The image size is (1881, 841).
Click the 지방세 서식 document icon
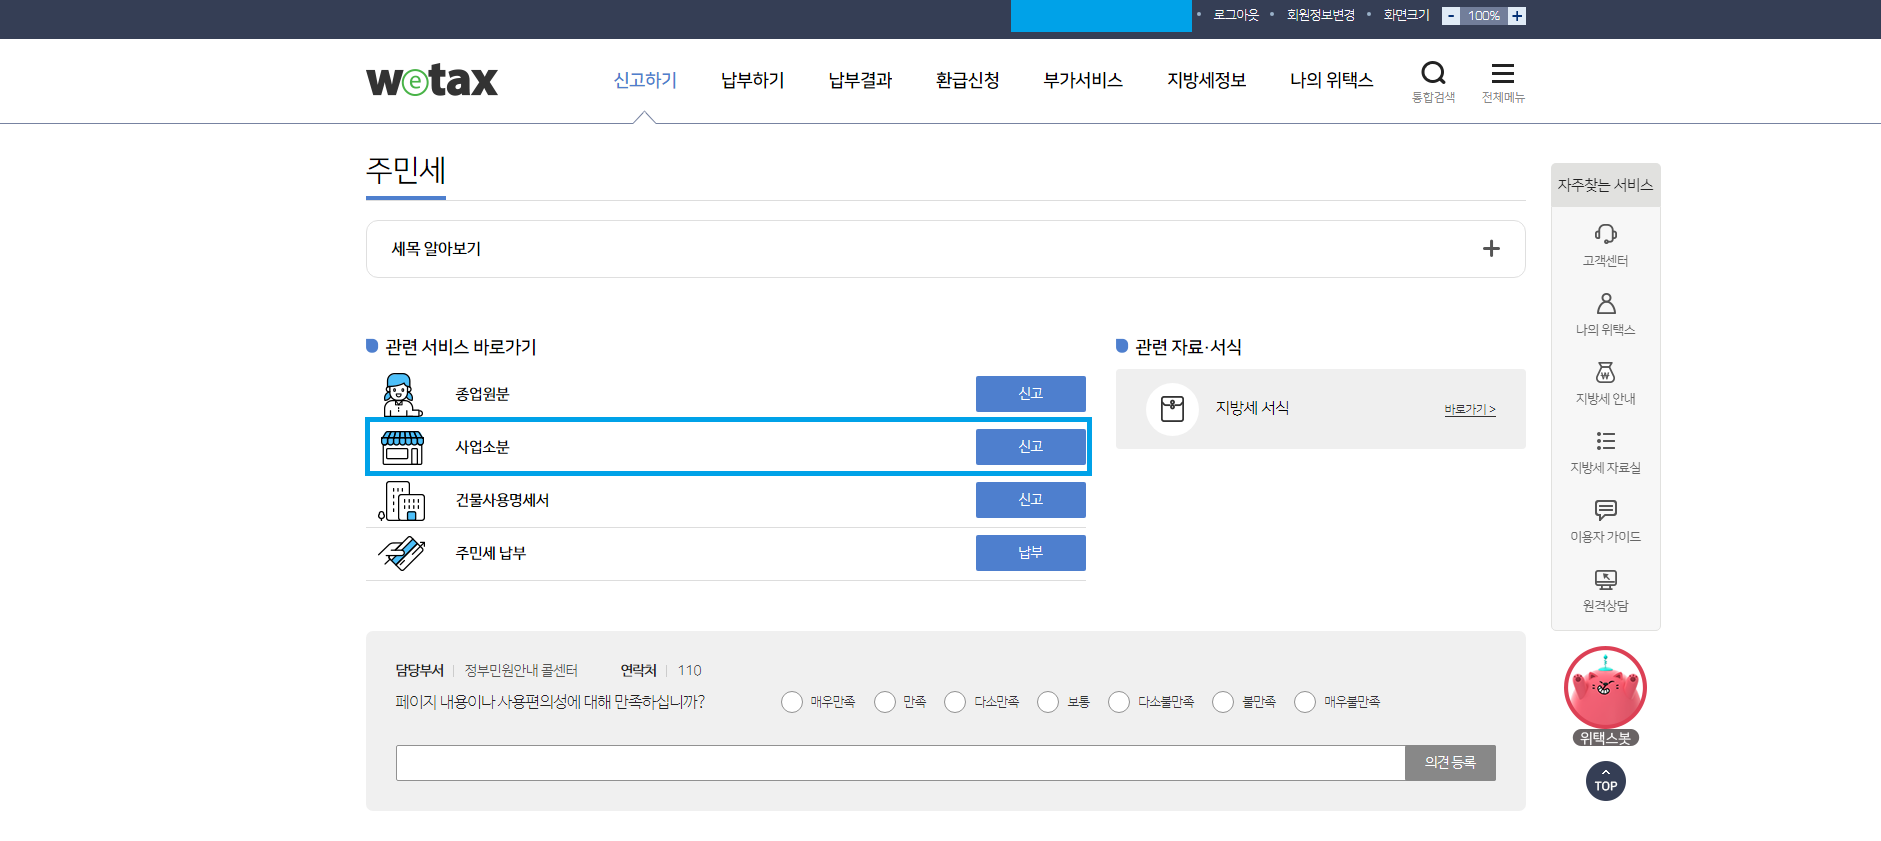(x=1172, y=409)
